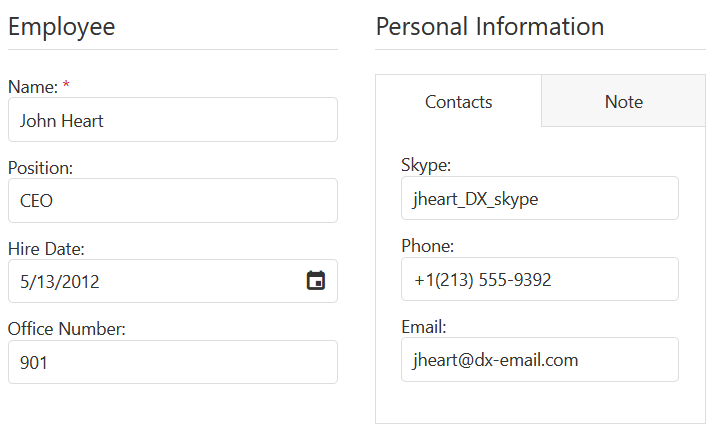The height and width of the screenshot is (427, 714).
Task: Click the red required asterisk beside Name
Action: [x=66, y=86]
